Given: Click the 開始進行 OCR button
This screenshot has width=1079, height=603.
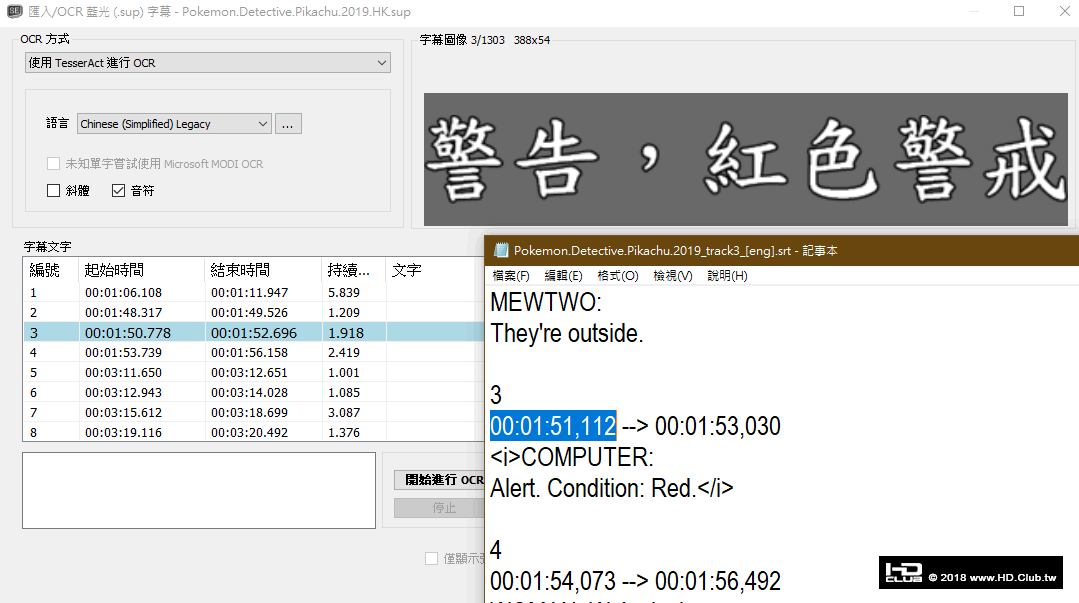Looking at the screenshot, I should 440,480.
